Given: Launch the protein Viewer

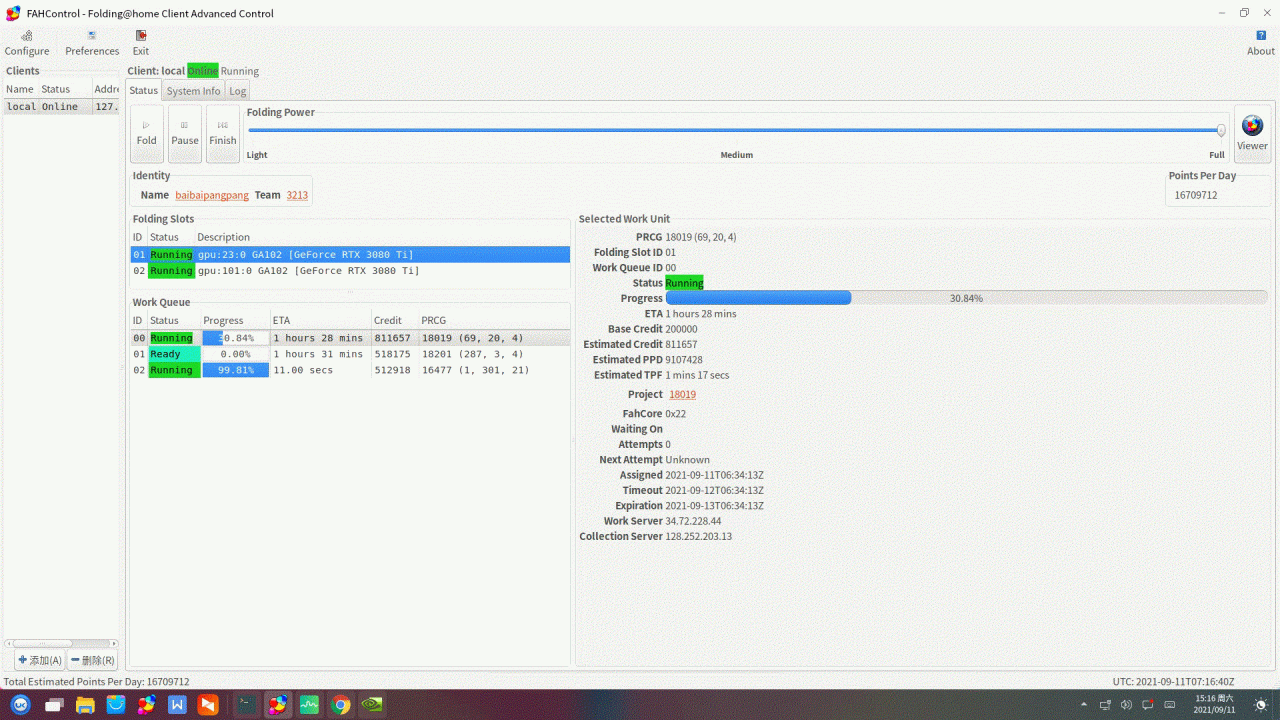Looking at the screenshot, I should click(x=1252, y=133).
